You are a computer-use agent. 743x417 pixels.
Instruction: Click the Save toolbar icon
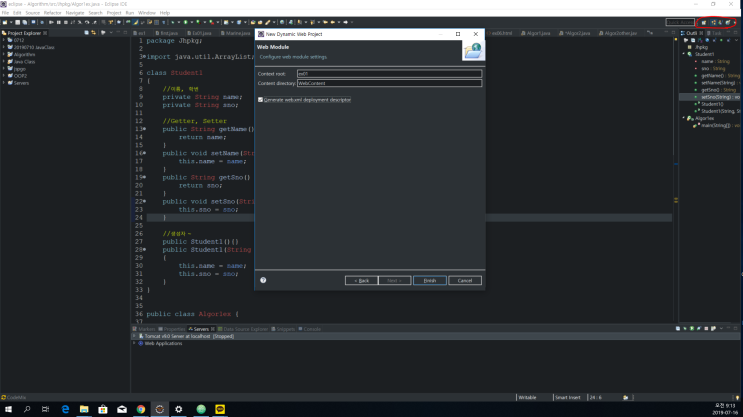pyautogui.click(x=18, y=22)
